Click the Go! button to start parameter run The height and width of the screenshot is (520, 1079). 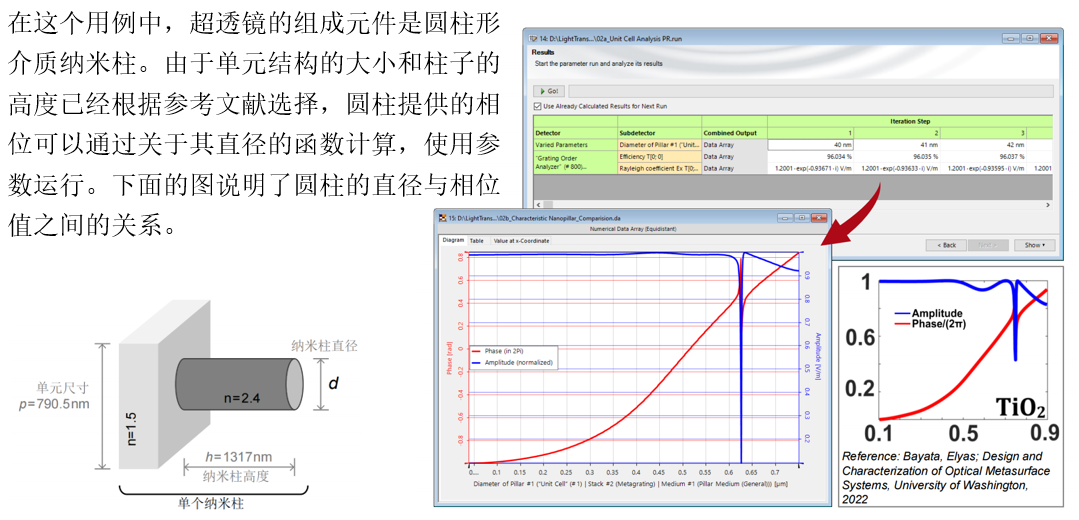click(550, 91)
